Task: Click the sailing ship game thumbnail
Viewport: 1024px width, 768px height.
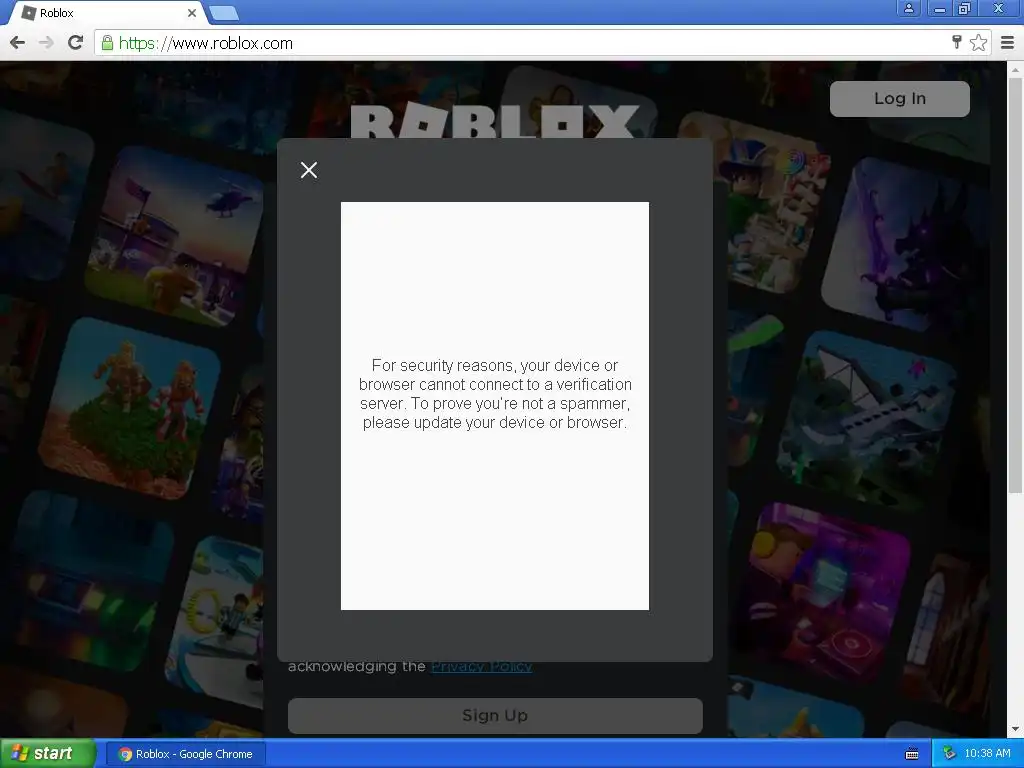Action: click(x=867, y=419)
